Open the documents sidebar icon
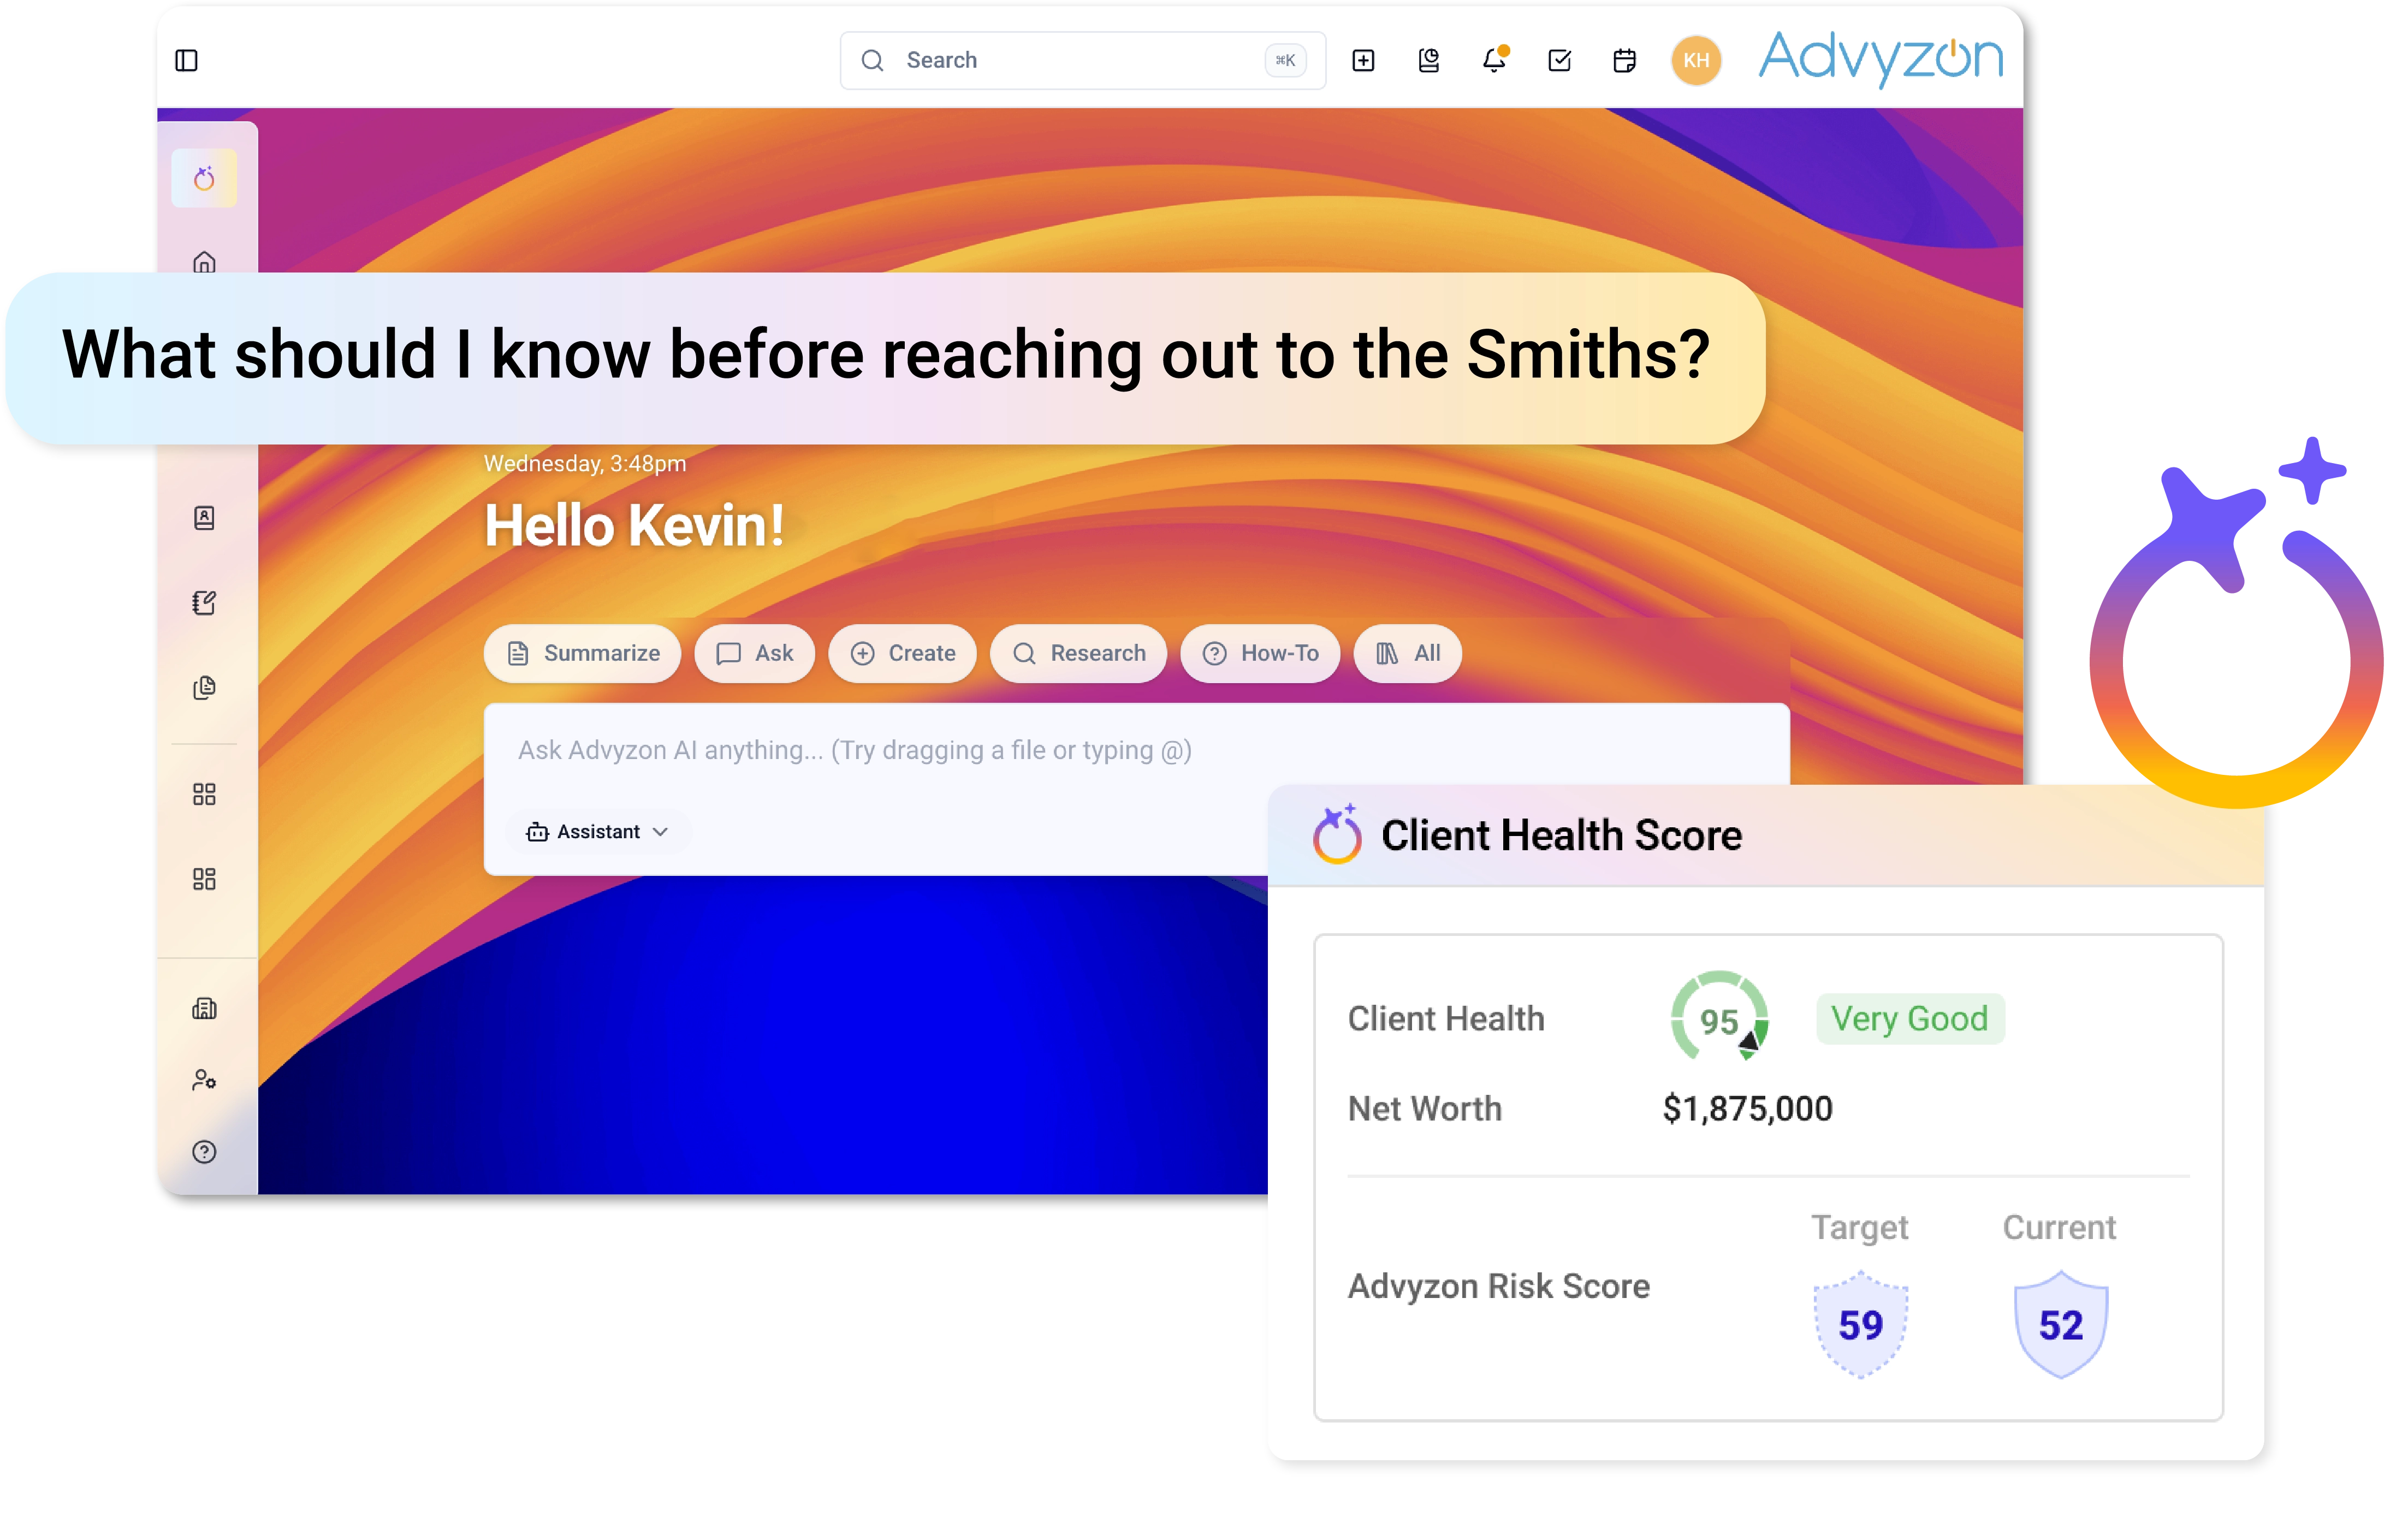 tap(204, 688)
